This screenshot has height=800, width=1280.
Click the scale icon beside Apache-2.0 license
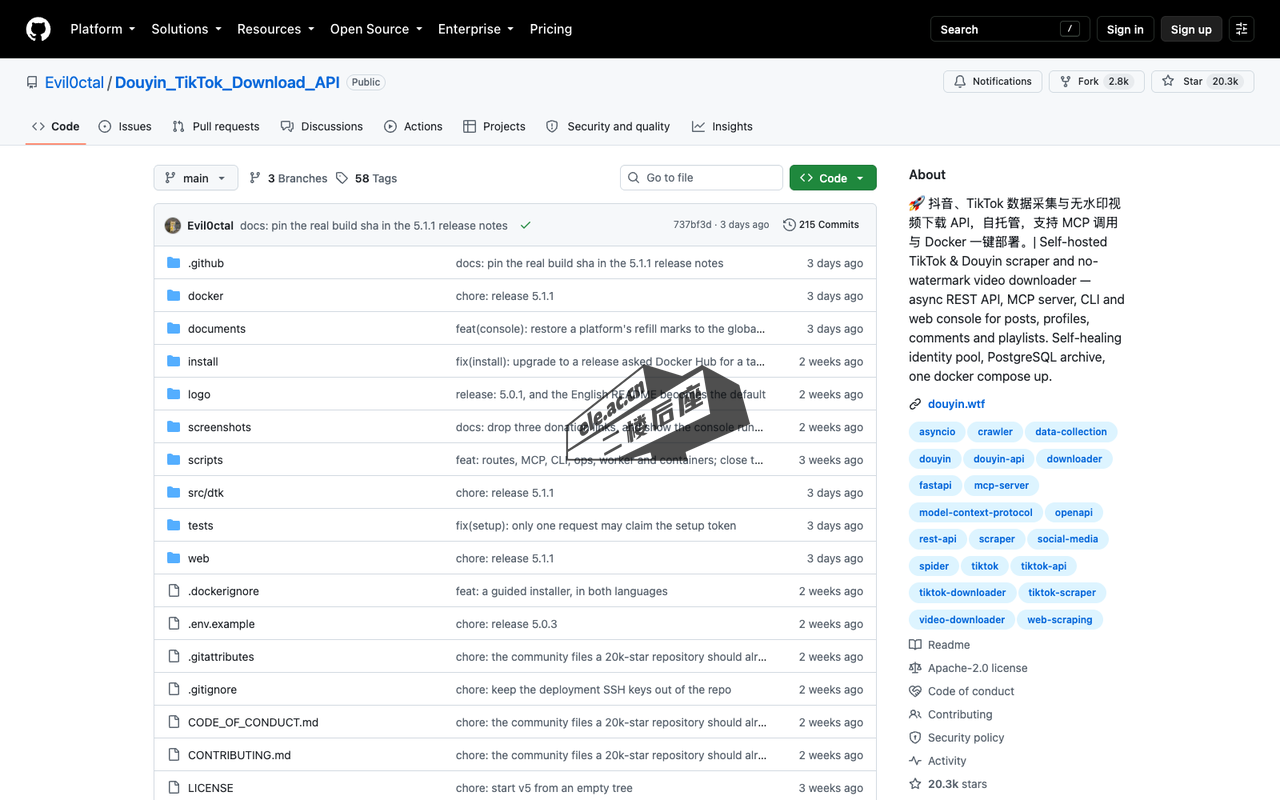point(915,668)
